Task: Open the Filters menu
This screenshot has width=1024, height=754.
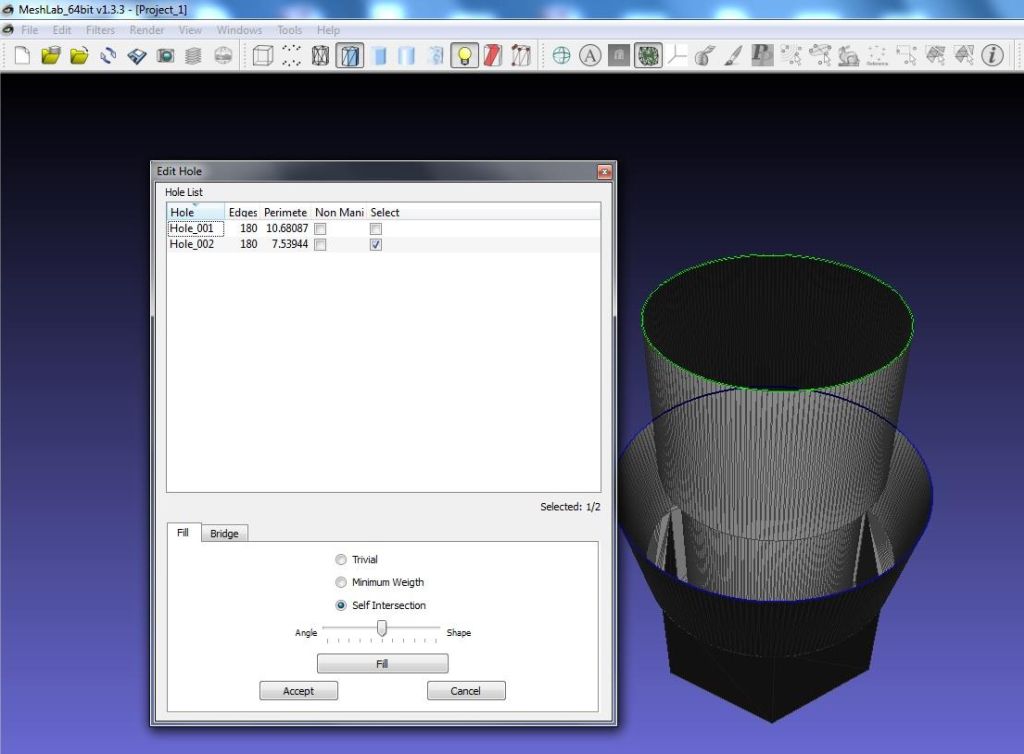Action: click(100, 30)
